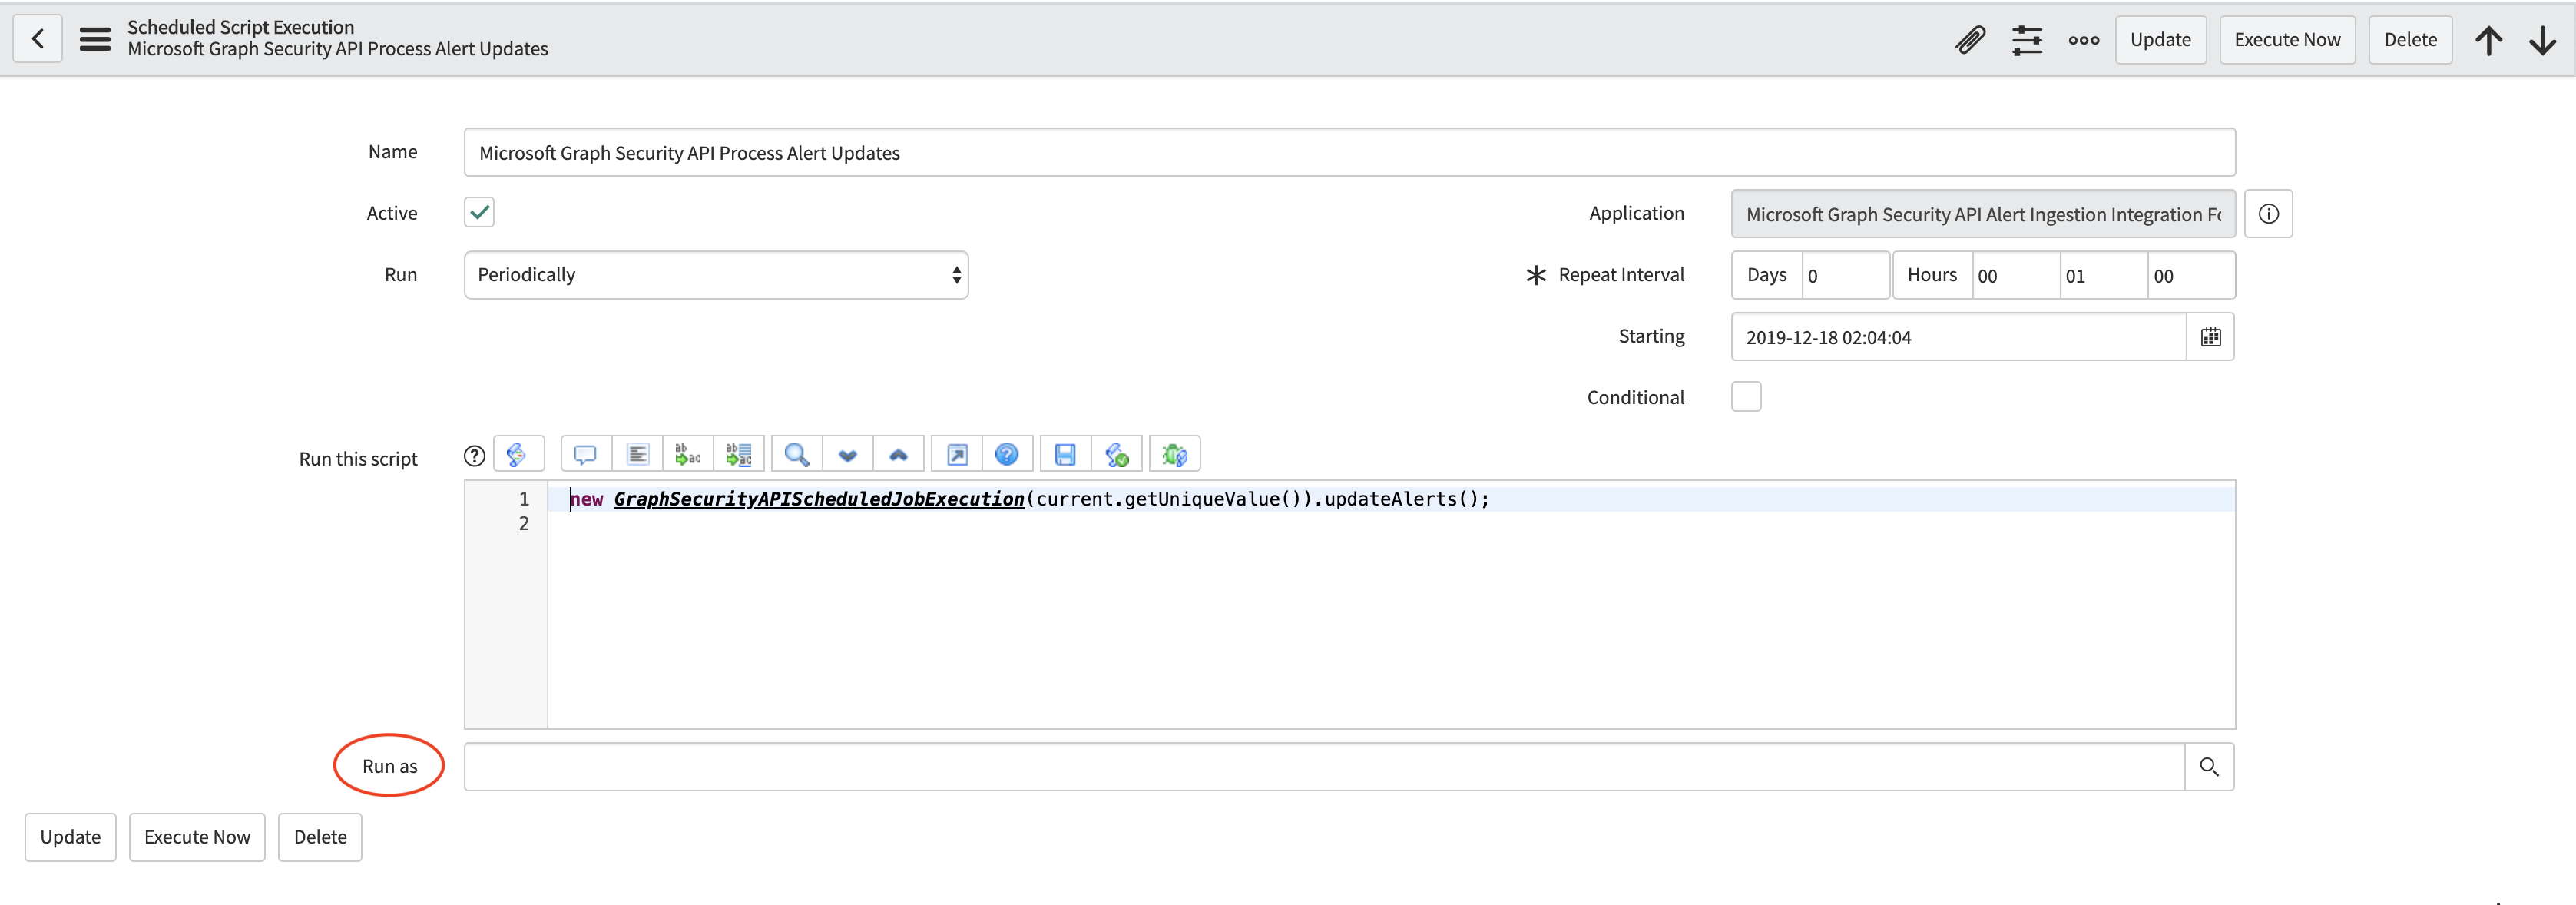Edit Repeat Interval Days value

click(x=1845, y=276)
